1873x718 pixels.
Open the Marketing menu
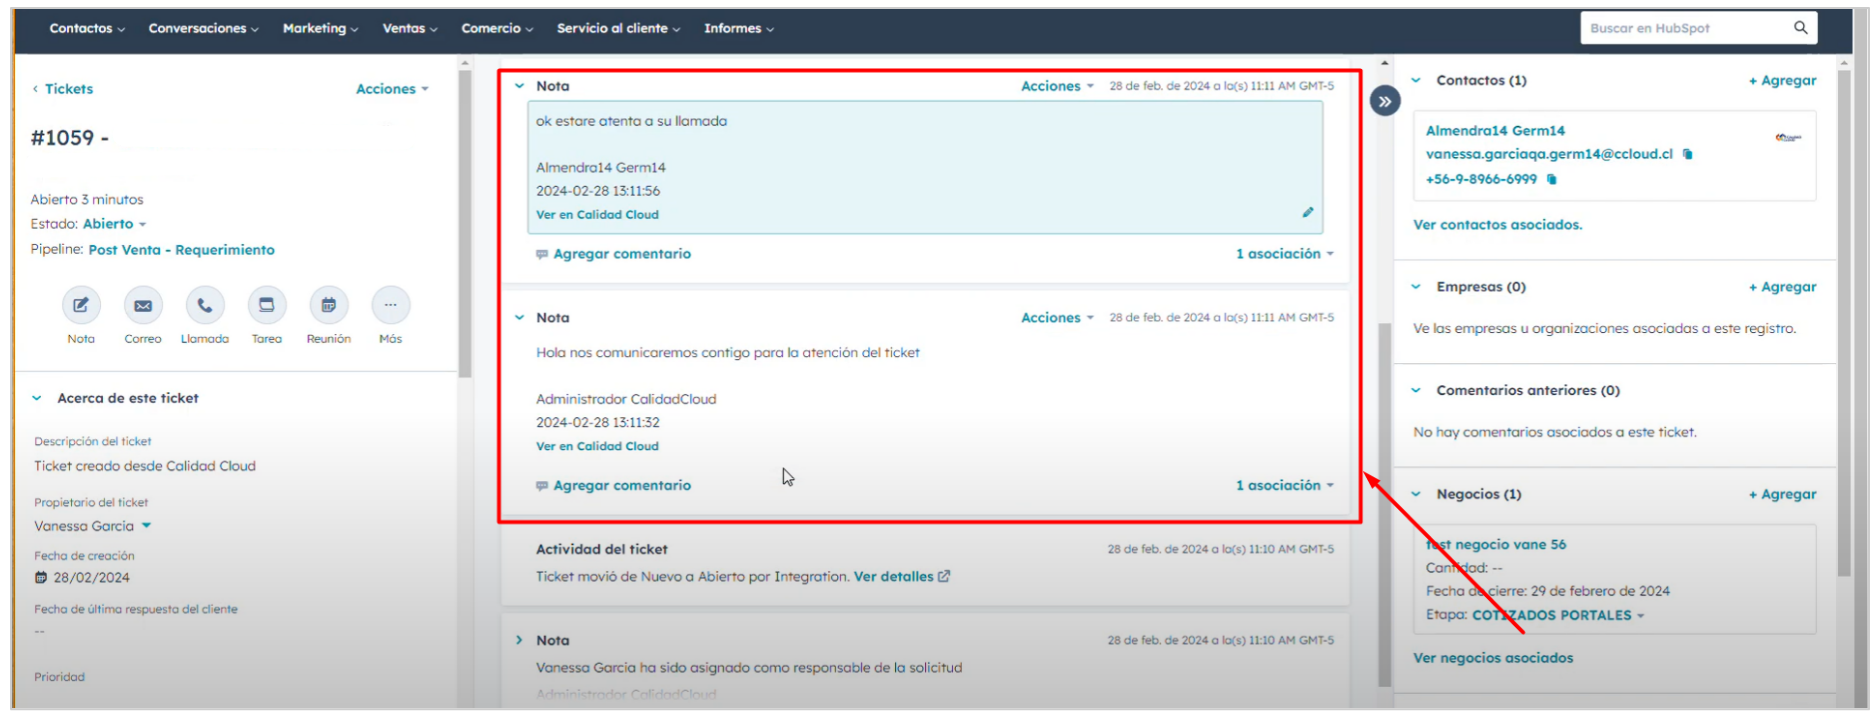click(x=320, y=28)
